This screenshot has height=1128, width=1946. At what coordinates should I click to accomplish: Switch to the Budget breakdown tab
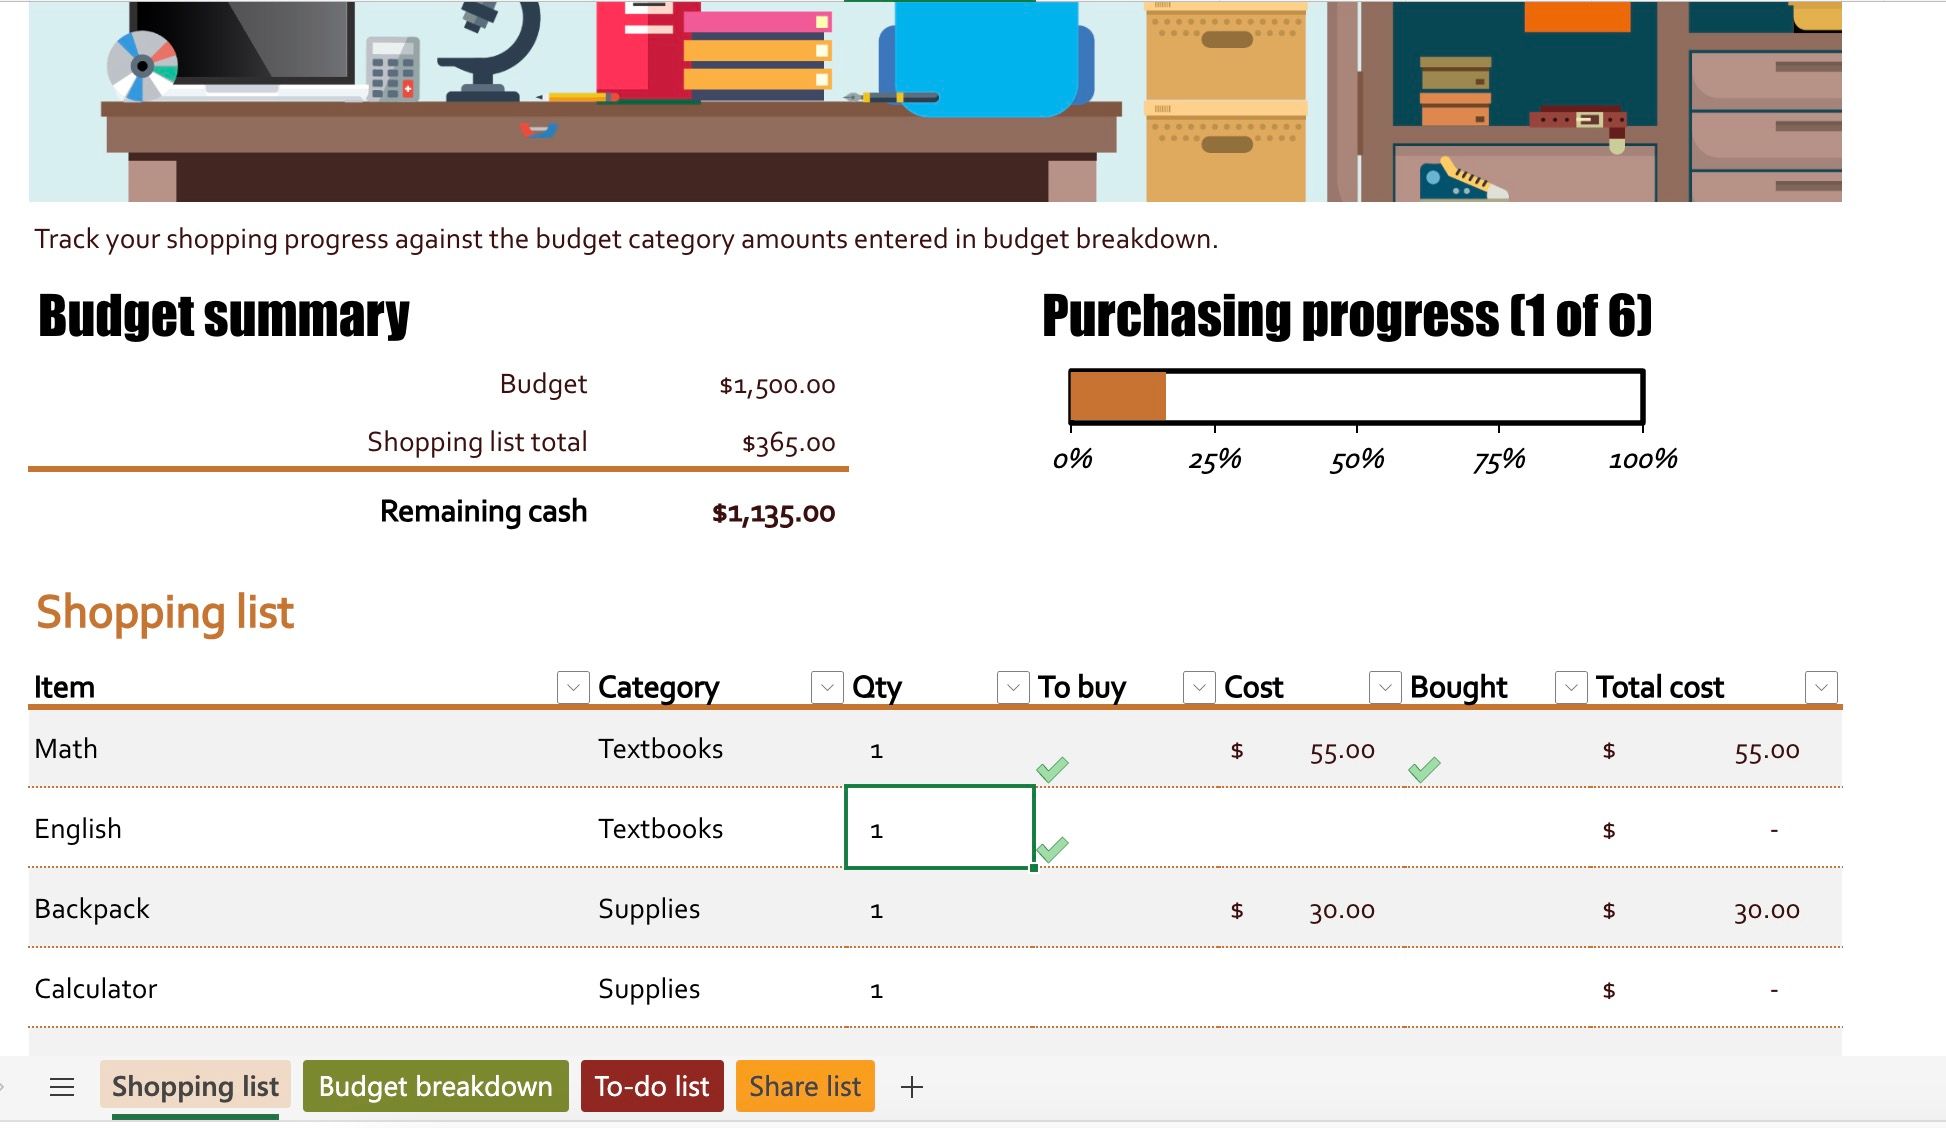click(x=434, y=1086)
